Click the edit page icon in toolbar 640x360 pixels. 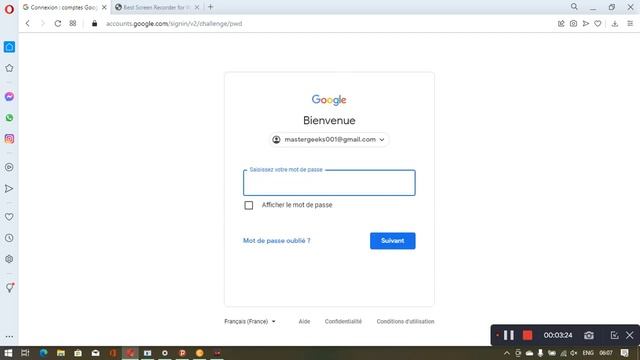pyautogui.click(x=561, y=24)
